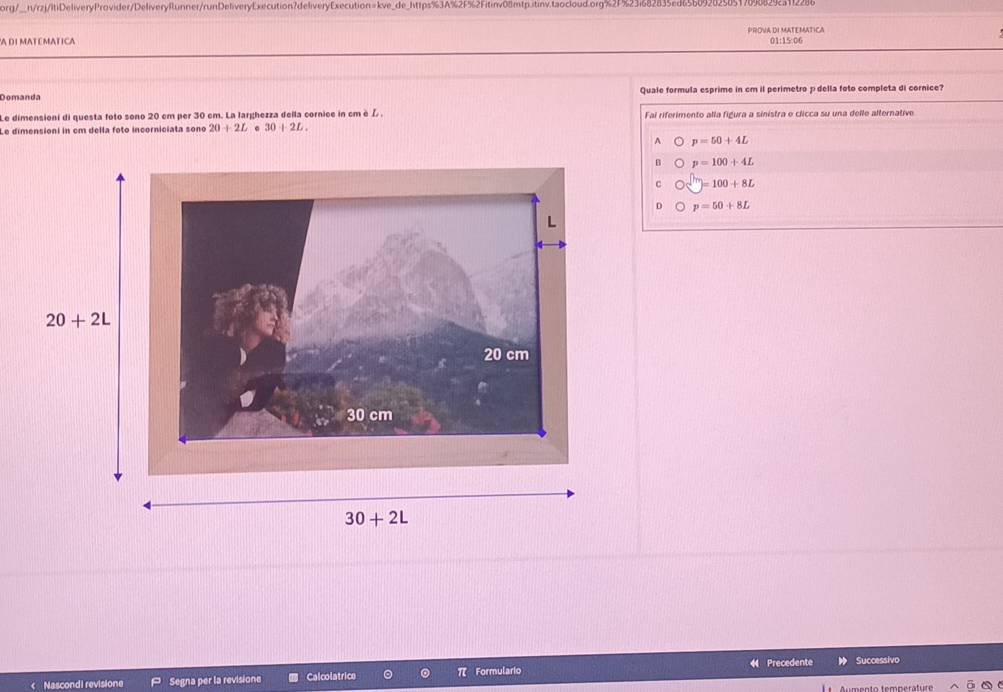The height and width of the screenshot is (692, 1003).
Task: Click the rightmost system tray icon
Action: [997, 686]
